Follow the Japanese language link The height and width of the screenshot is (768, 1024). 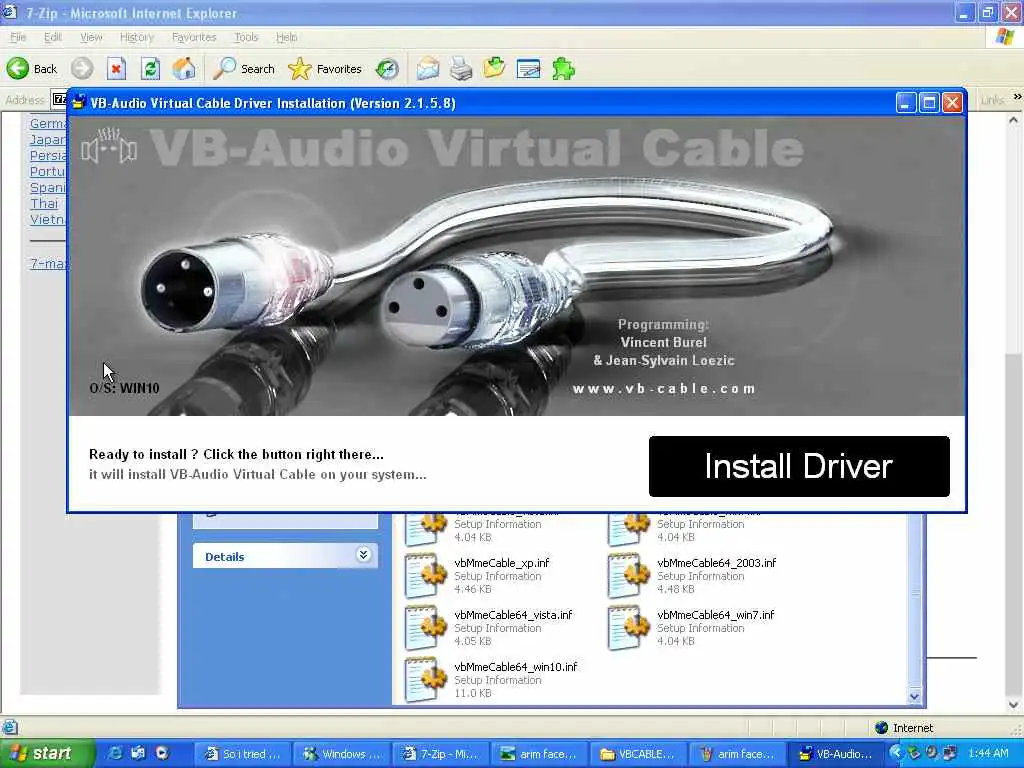coord(48,139)
